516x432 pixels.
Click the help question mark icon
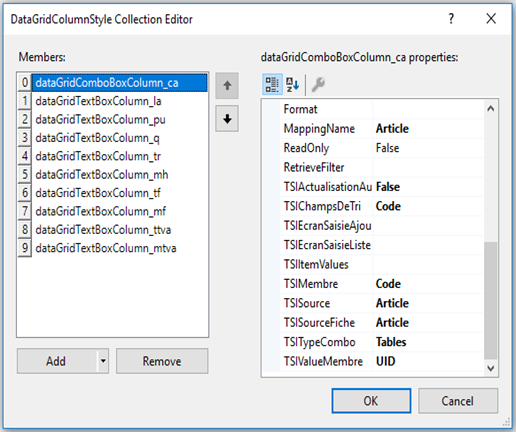(x=451, y=19)
